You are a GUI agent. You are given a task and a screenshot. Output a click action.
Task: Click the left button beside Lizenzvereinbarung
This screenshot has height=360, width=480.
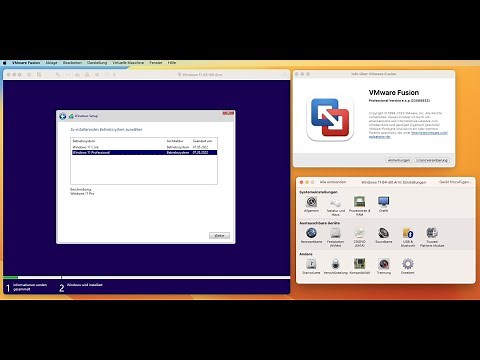click(399, 160)
